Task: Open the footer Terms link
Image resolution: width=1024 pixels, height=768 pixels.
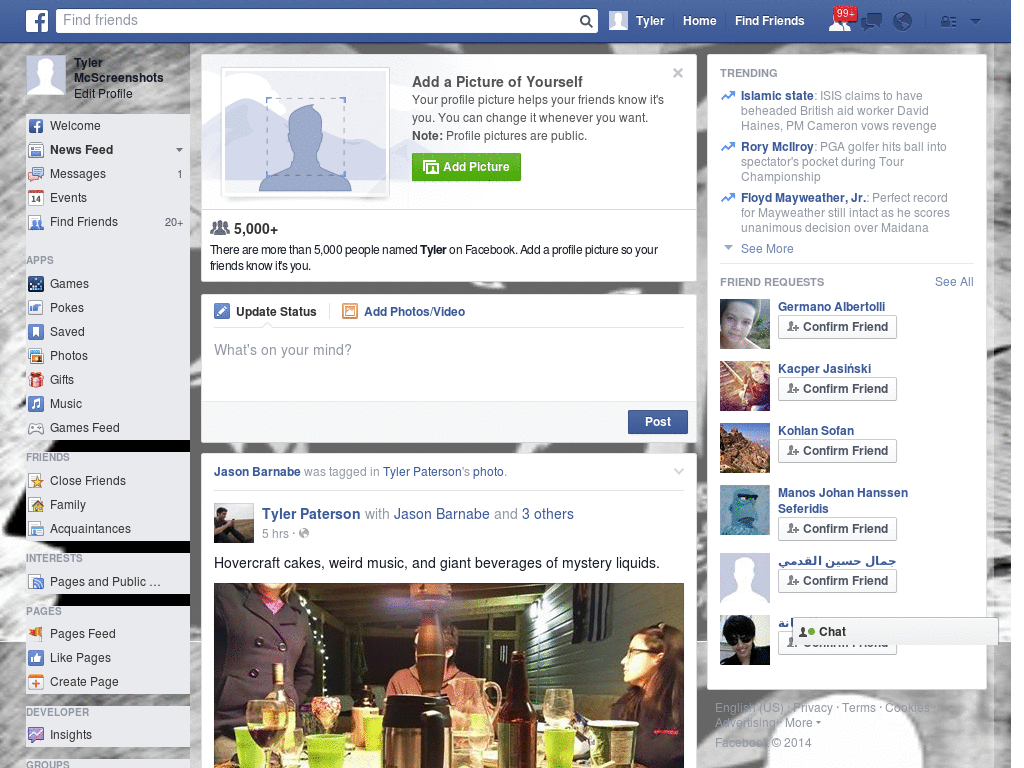Action: (859, 708)
